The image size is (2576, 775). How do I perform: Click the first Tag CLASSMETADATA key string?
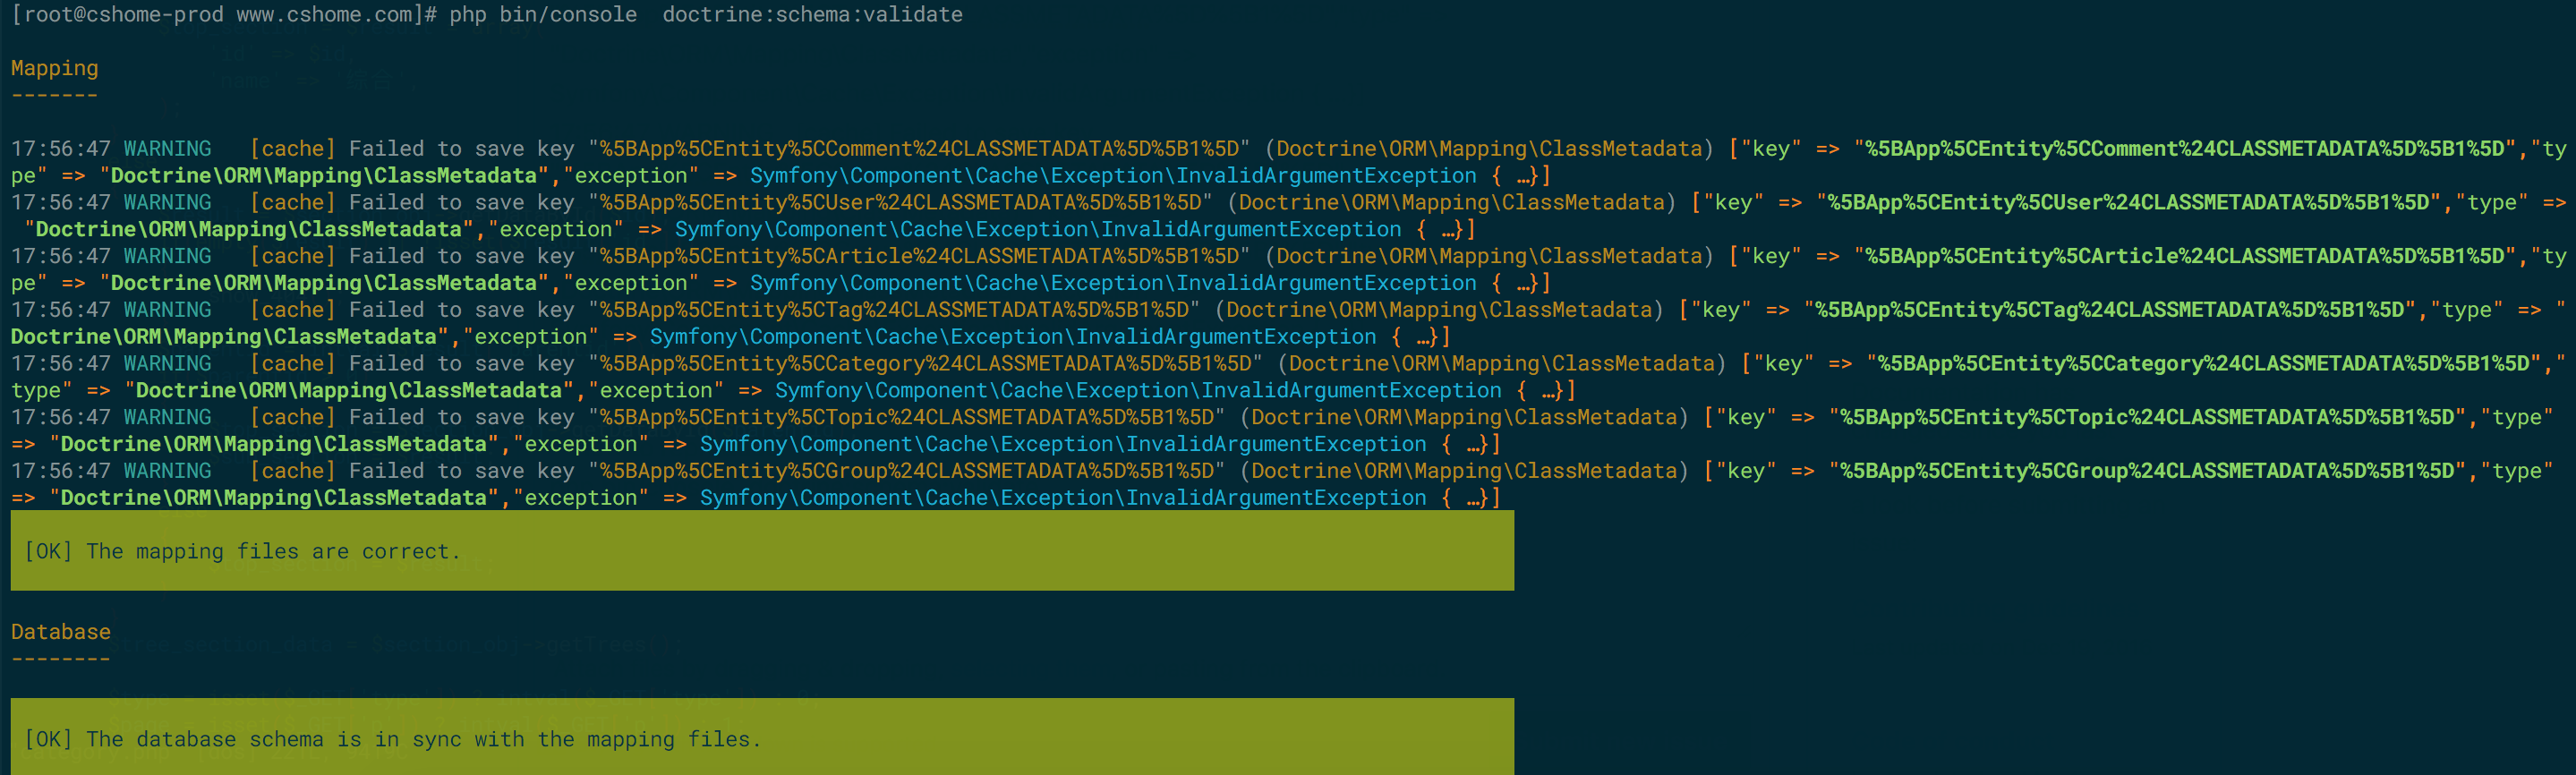894,310
